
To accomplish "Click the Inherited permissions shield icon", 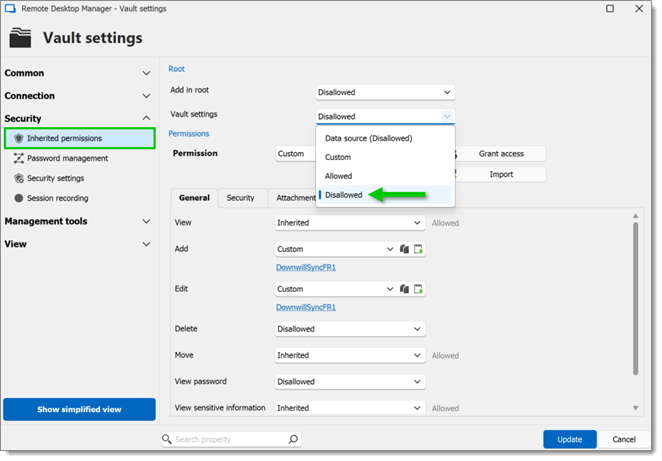I will 19,138.
